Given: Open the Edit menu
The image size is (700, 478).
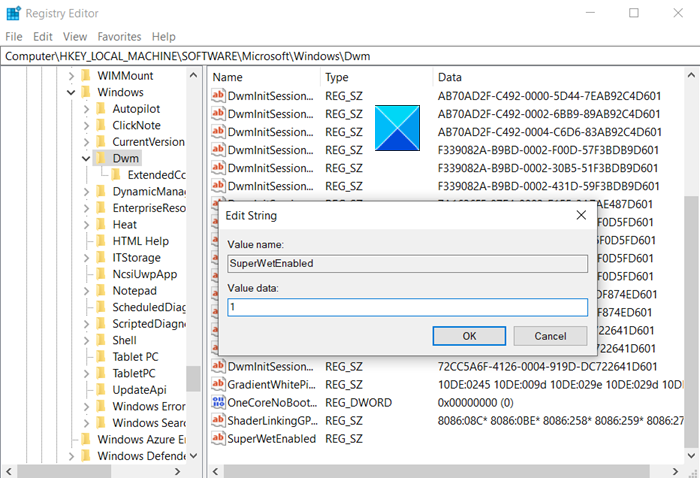Looking at the screenshot, I should (43, 37).
